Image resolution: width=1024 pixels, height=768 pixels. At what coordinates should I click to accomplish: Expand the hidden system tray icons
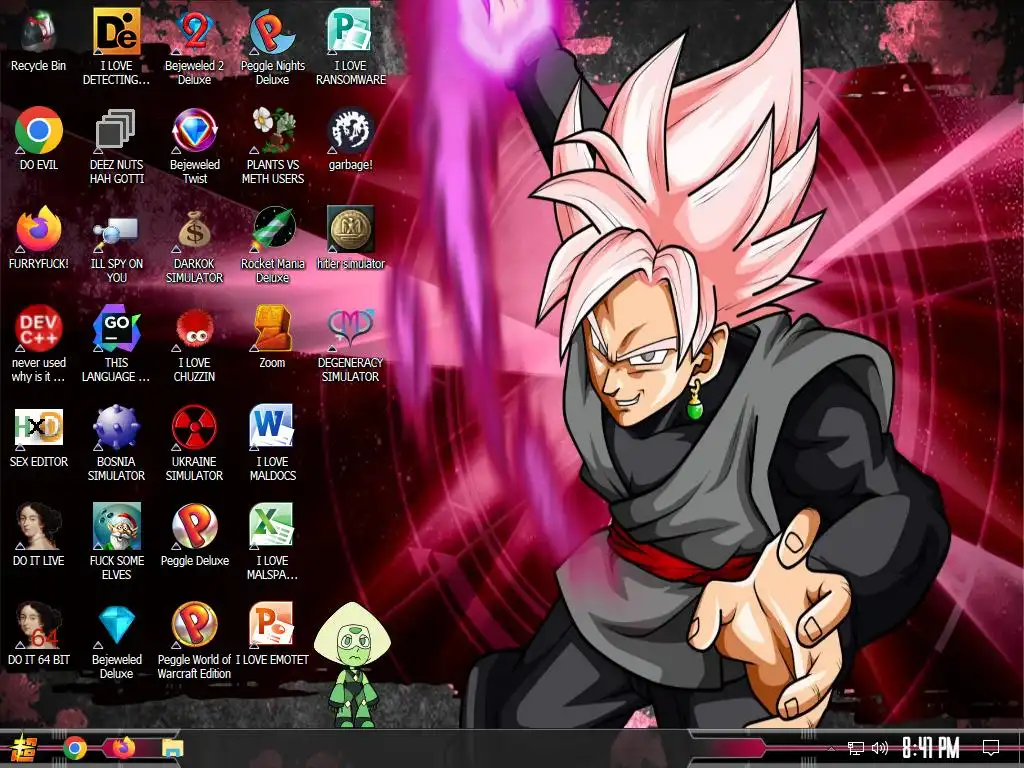click(831, 748)
